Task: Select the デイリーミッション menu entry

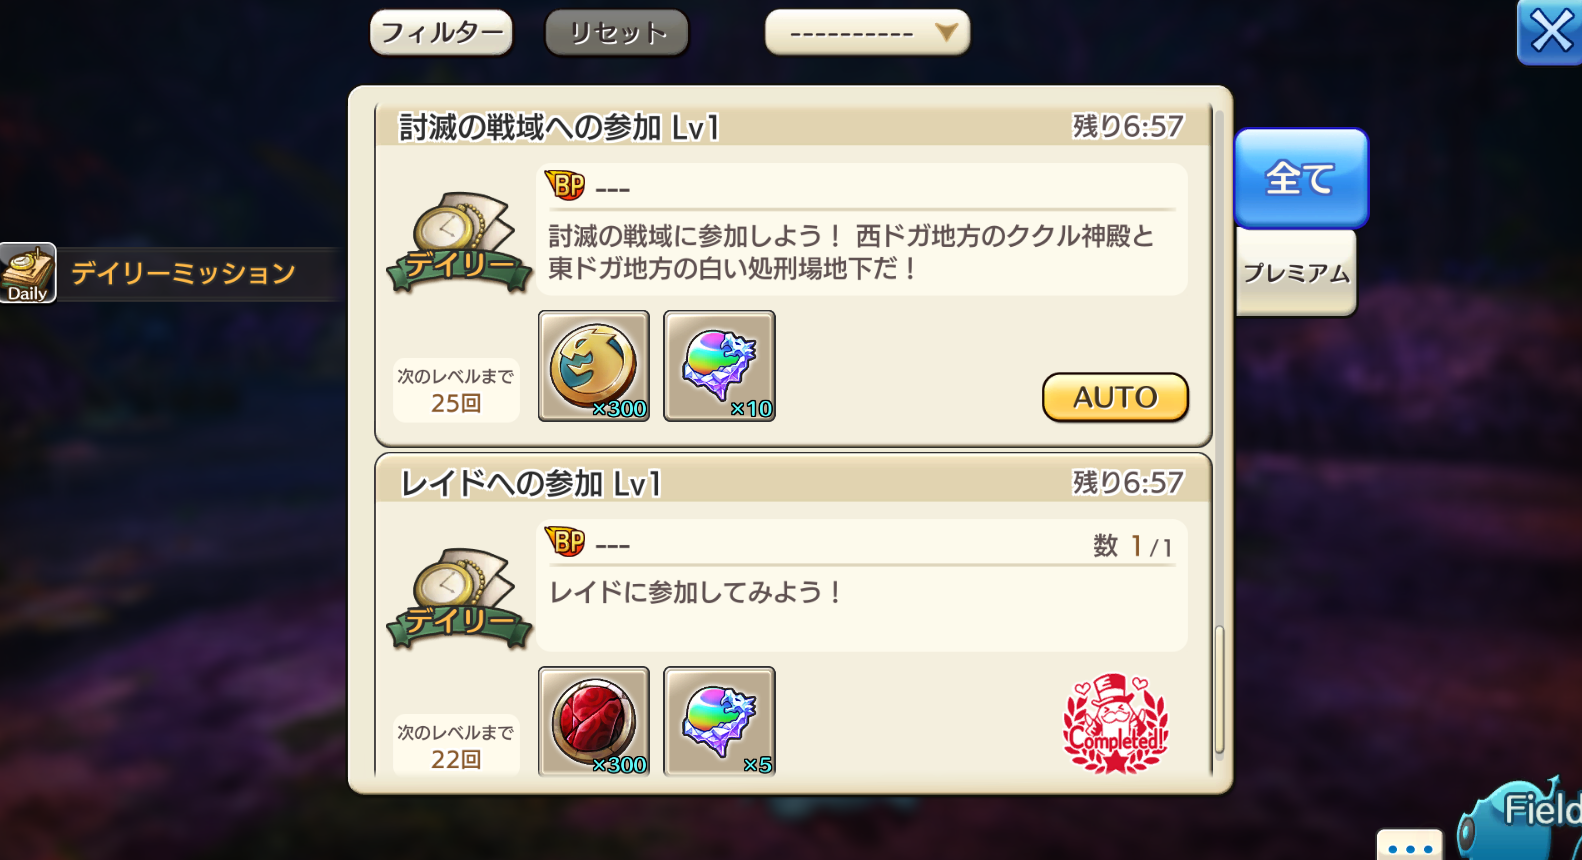Action: (183, 273)
